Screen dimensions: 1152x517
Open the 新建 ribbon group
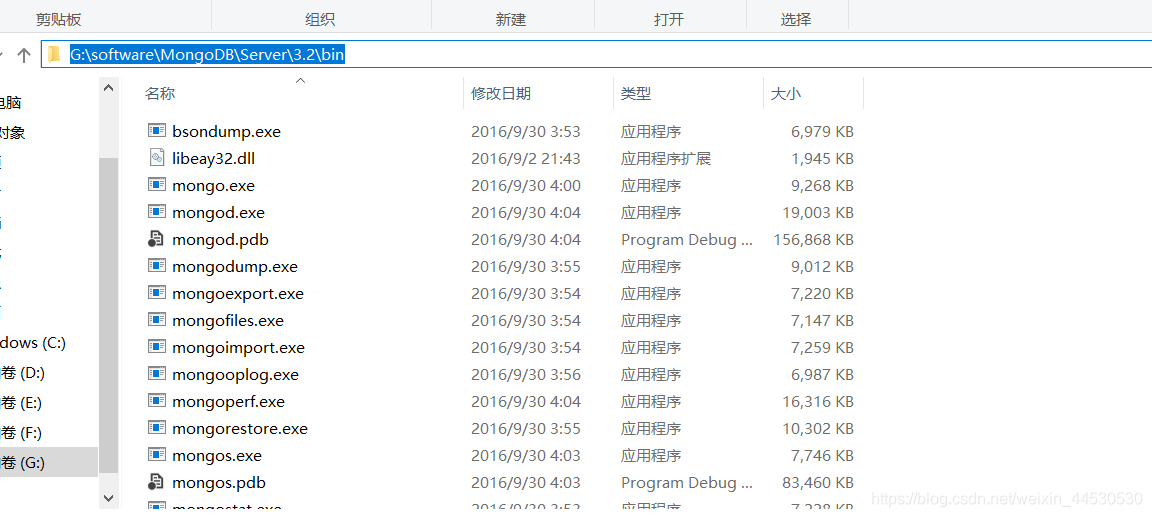[511, 20]
